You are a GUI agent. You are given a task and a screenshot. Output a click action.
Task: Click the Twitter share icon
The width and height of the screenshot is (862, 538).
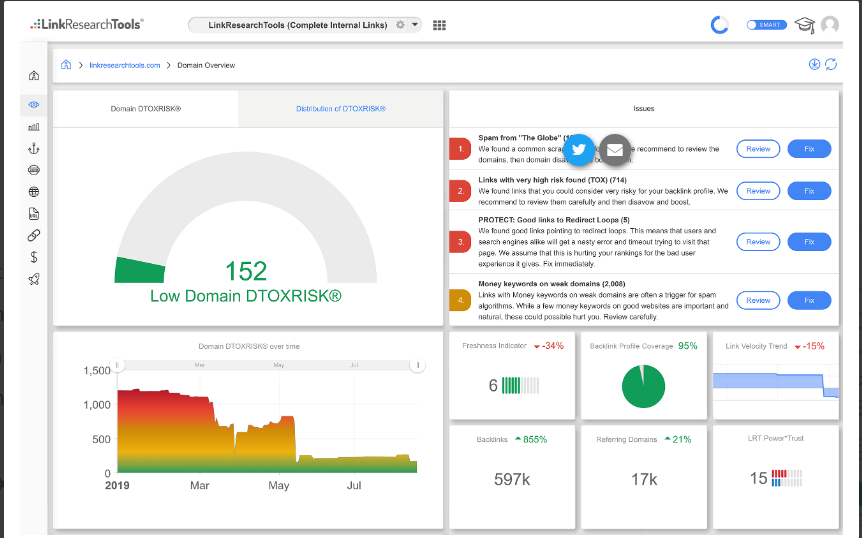tap(579, 149)
